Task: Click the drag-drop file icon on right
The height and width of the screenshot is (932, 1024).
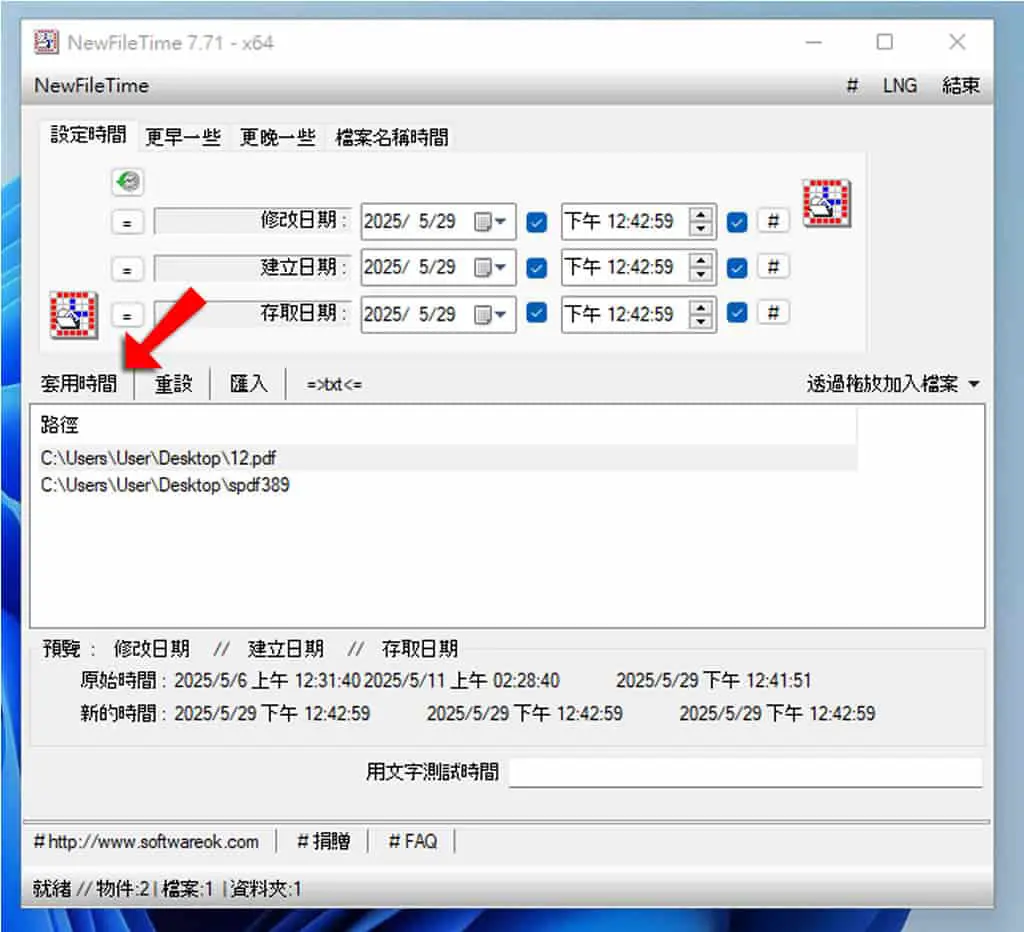Action: (x=826, y=202)
